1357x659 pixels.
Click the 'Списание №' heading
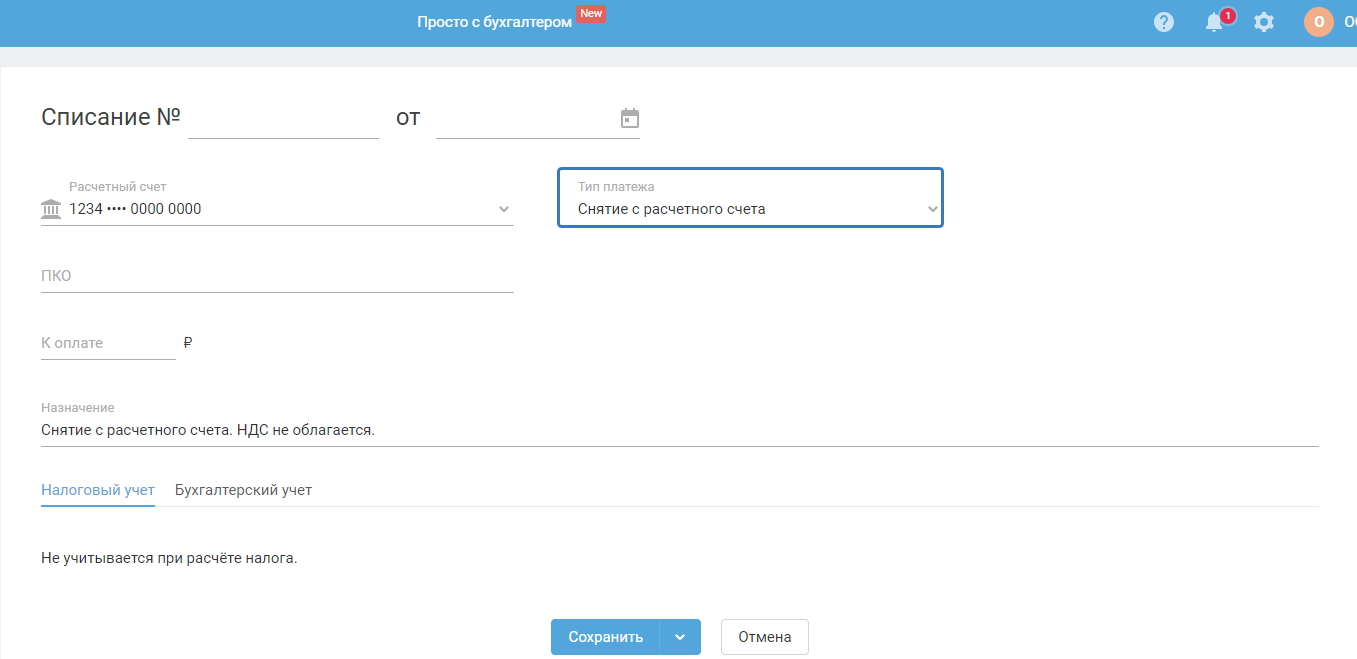click(x=110, y=117)
